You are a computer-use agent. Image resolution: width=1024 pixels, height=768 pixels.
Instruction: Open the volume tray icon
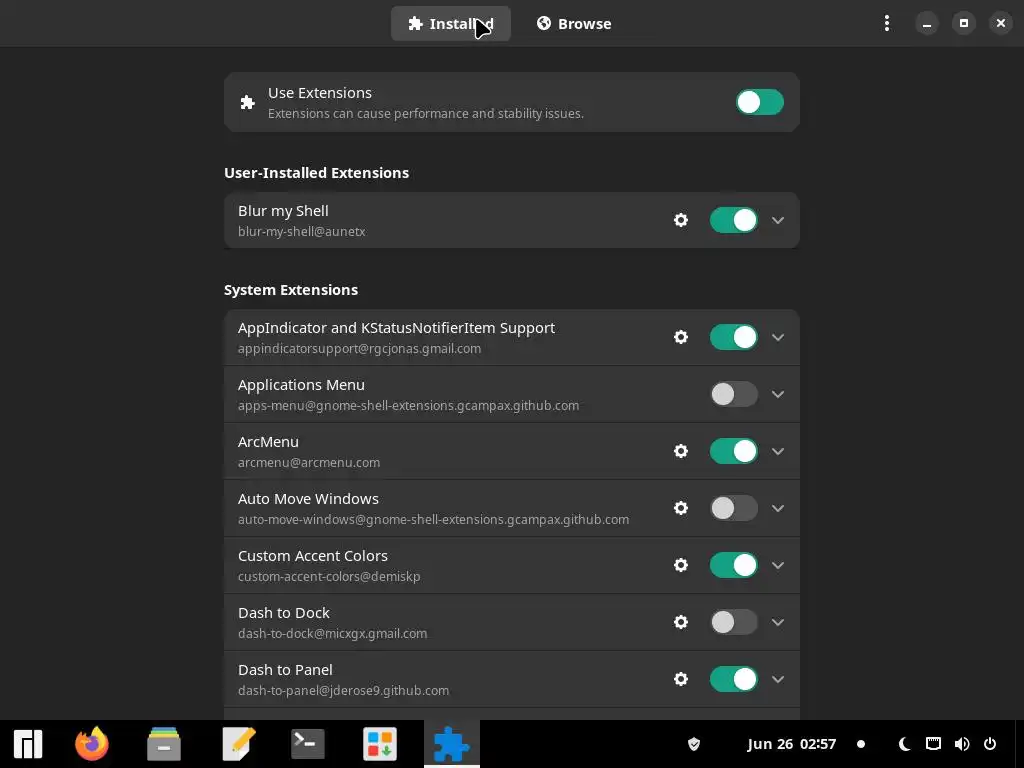click(962, 744)
